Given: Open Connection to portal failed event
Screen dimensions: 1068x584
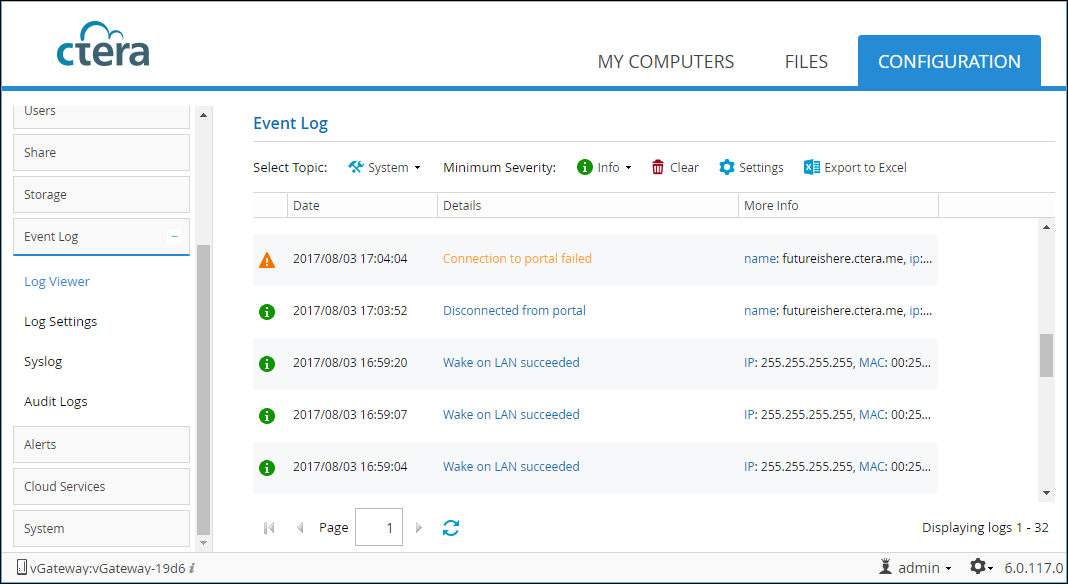Looking at the screenshot, I should click(x=517, y=259).
